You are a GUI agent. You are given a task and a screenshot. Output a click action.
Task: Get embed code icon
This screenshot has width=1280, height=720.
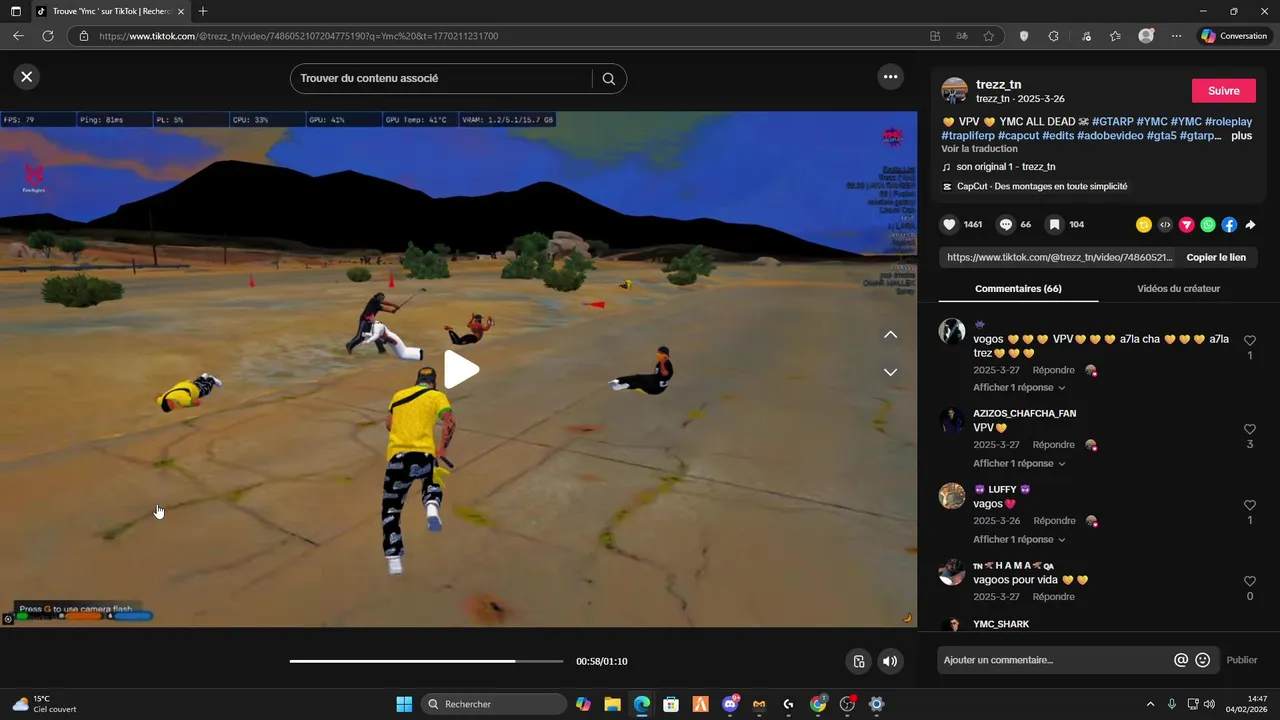[1165, 225]
